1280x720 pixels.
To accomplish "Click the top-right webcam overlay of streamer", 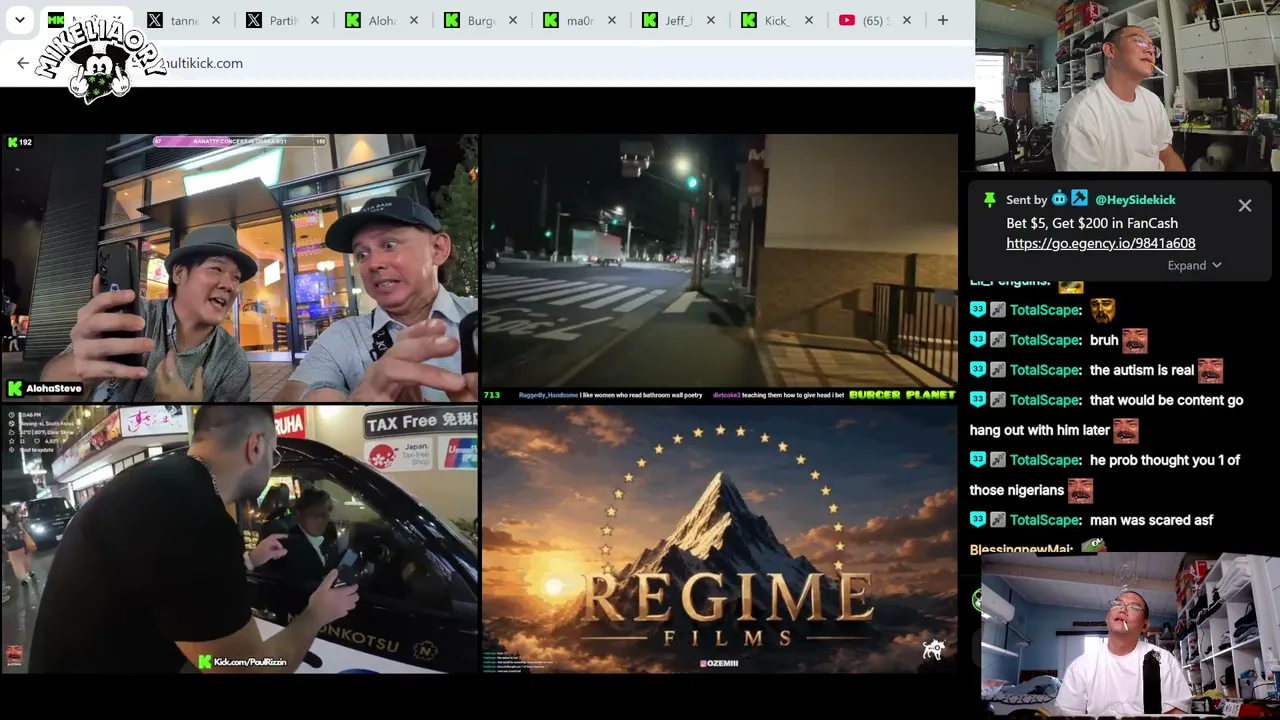I will tap(1128, 86).
